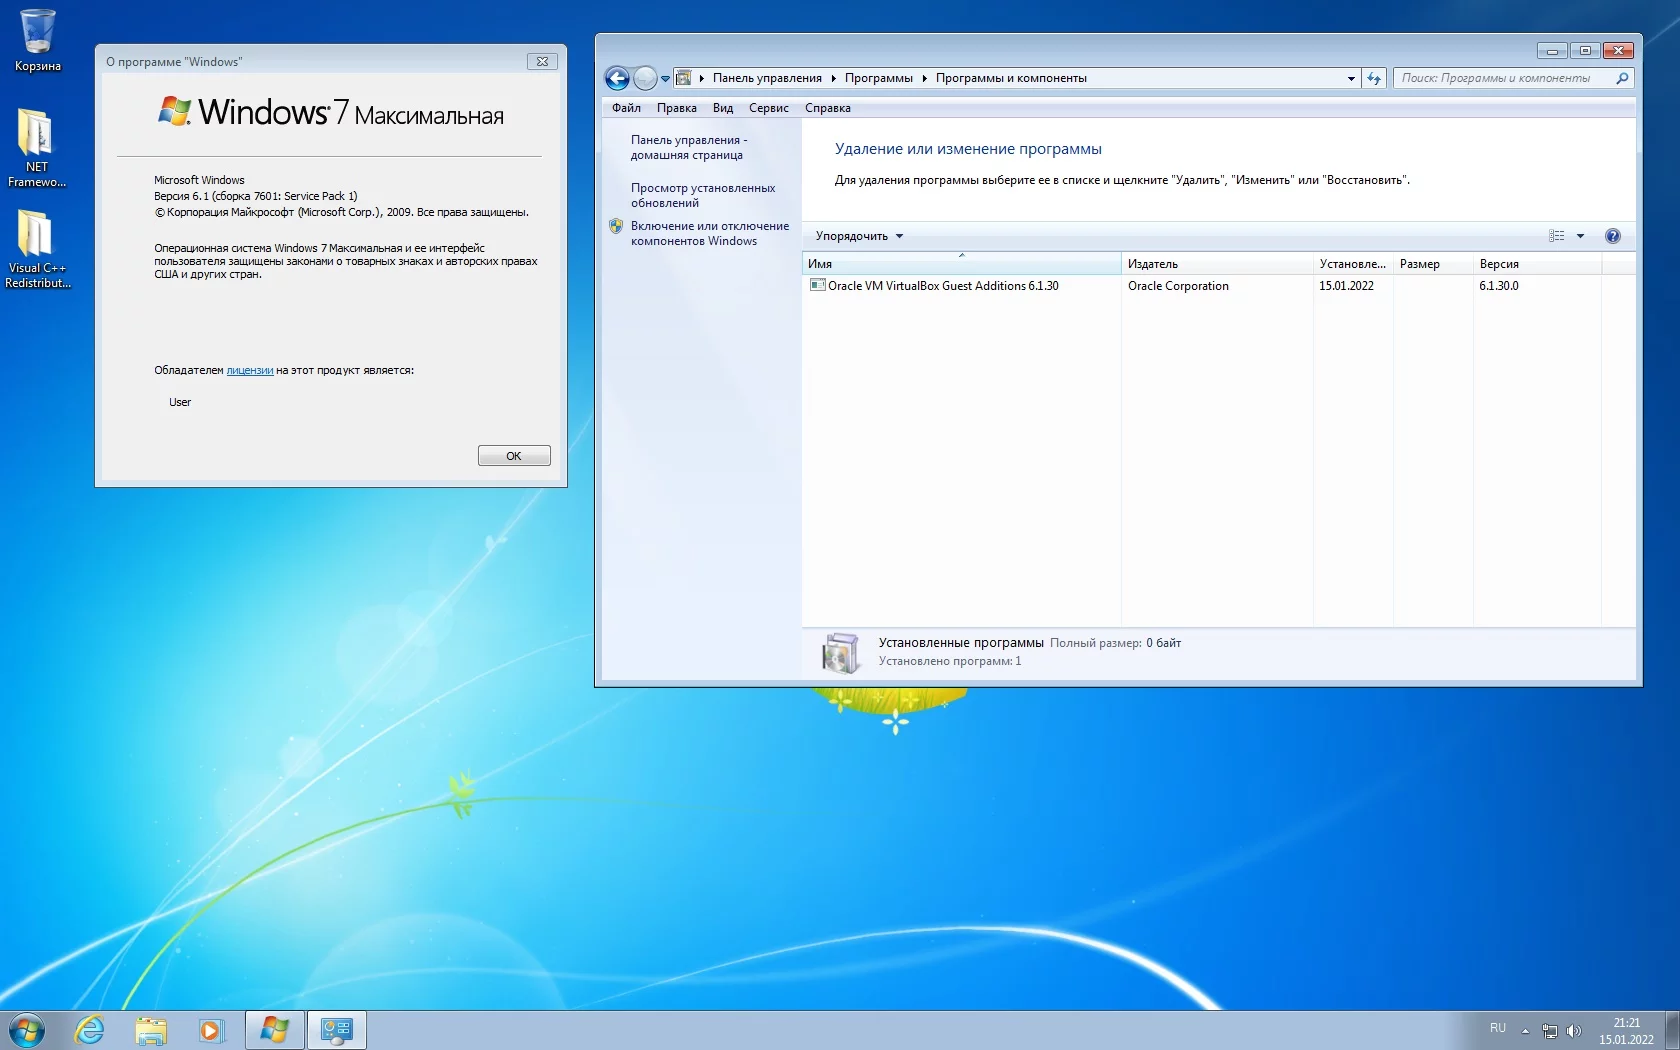Screen dimensions: 1680x1050
Task: Open help with the blue question icon
Action: (1613, 236)
